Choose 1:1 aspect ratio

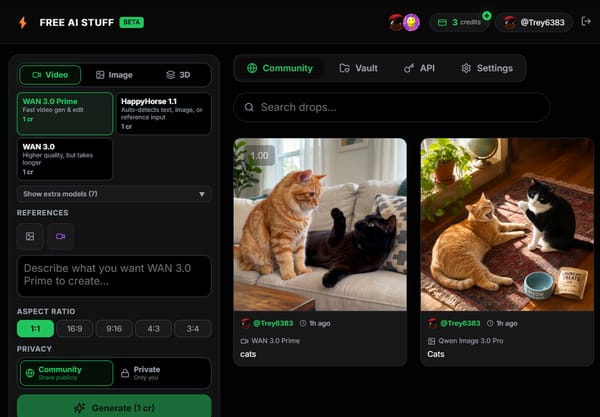pyautogui.click(x=35, y=329)
